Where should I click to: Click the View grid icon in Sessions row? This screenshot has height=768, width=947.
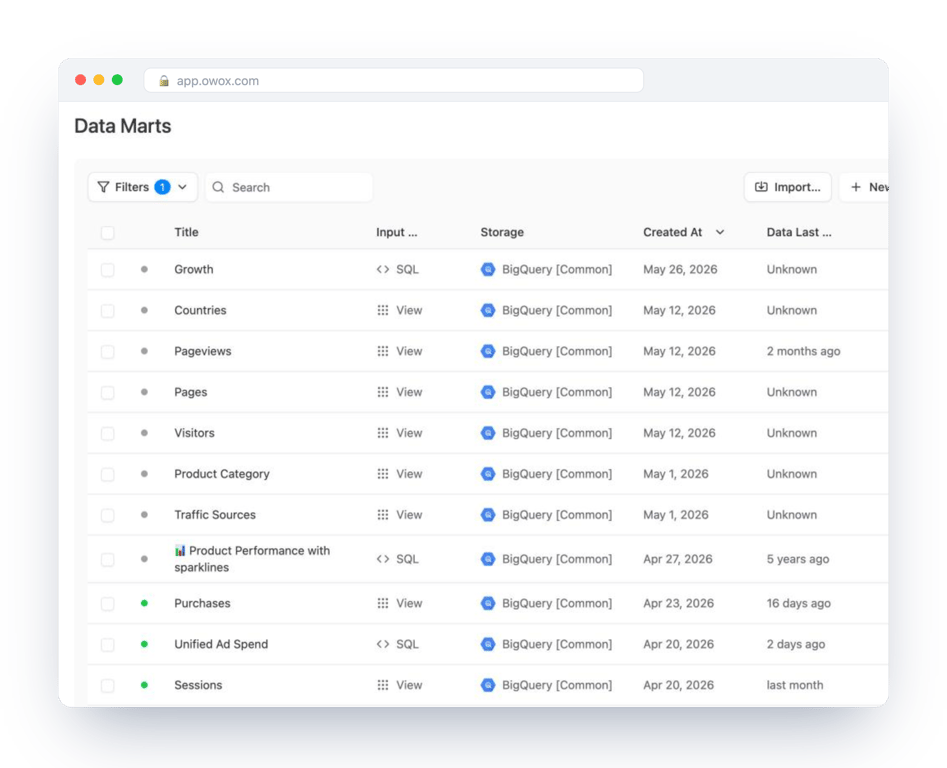click(383, 685)
